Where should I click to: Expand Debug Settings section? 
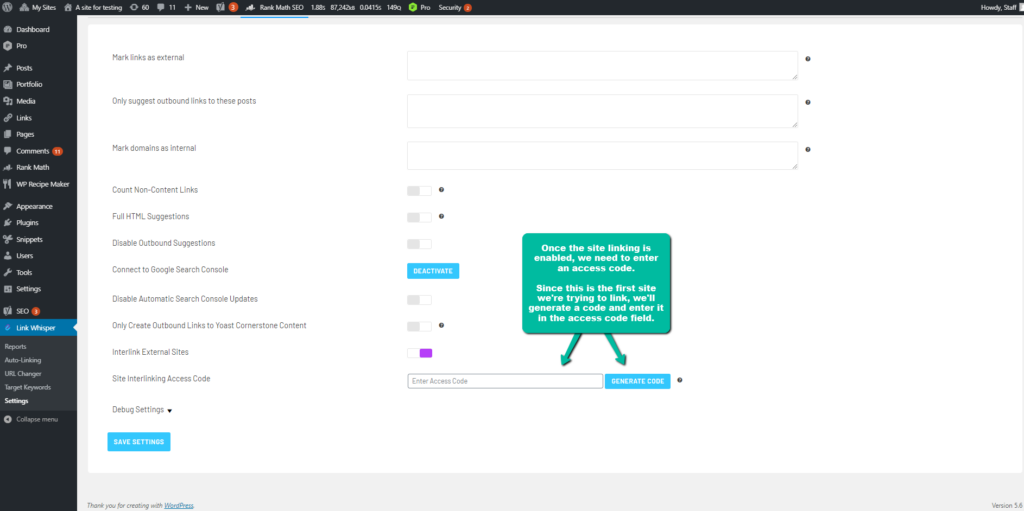click(x=142, y=410)
